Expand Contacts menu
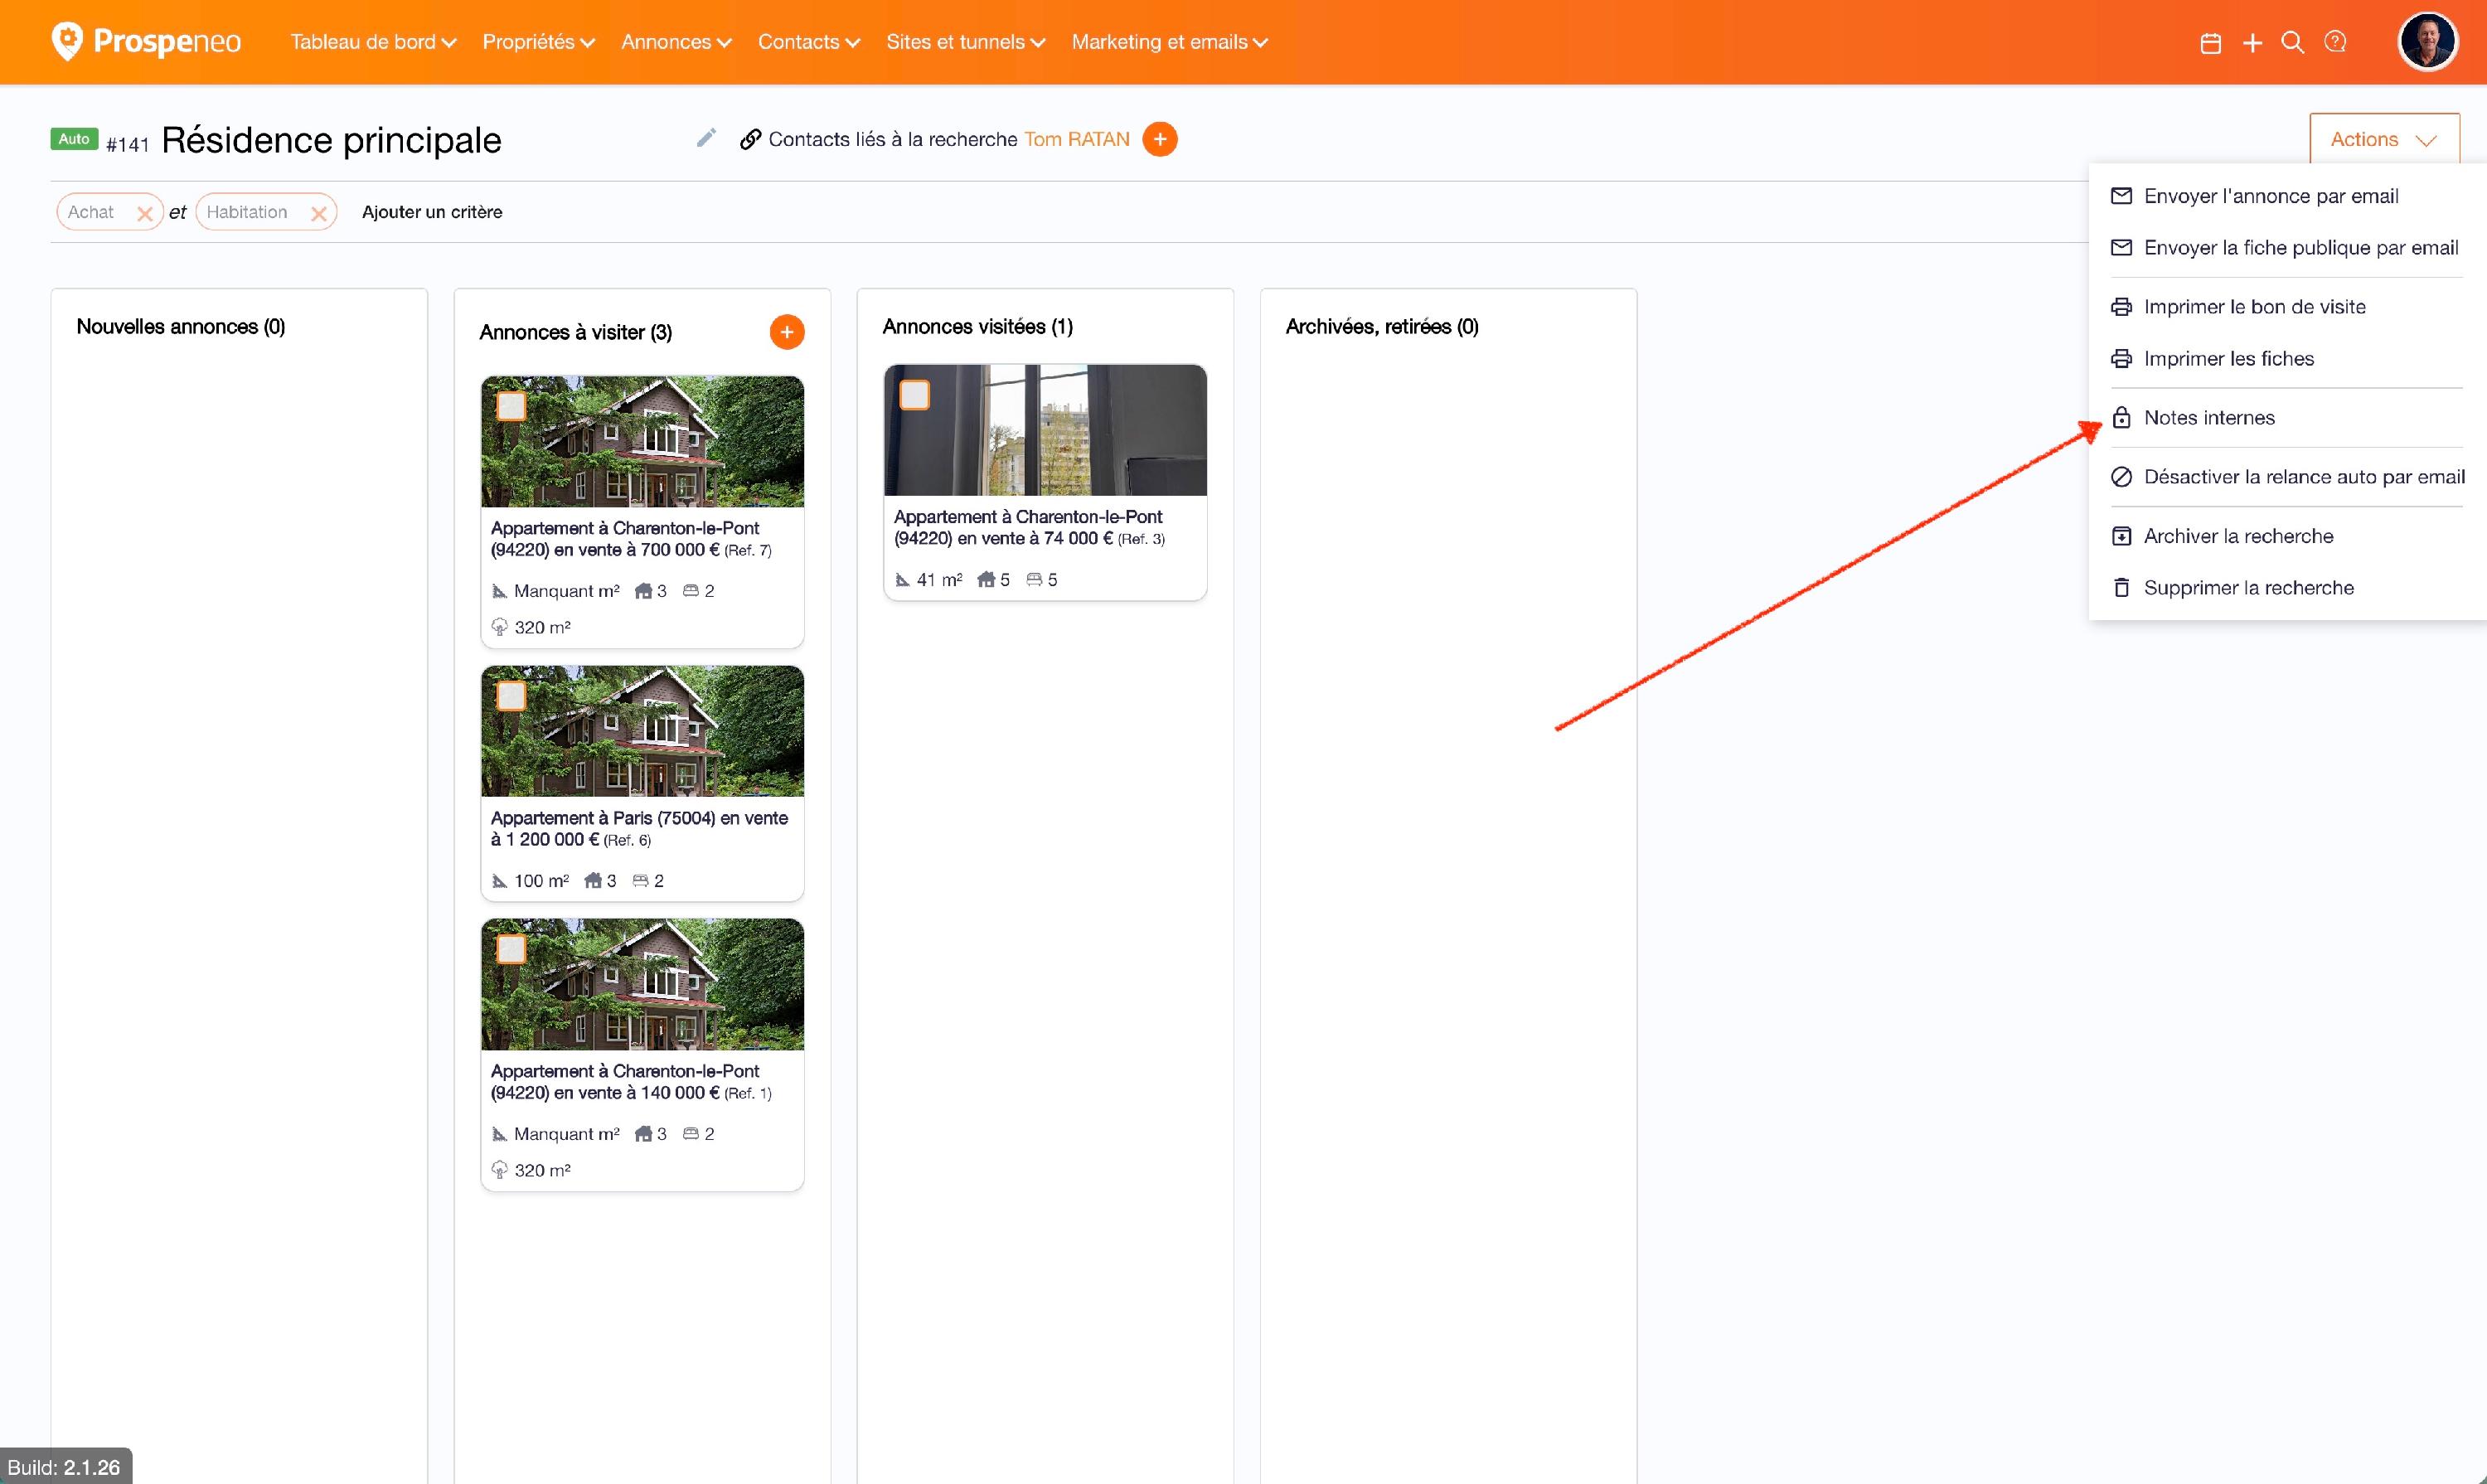 808,42
